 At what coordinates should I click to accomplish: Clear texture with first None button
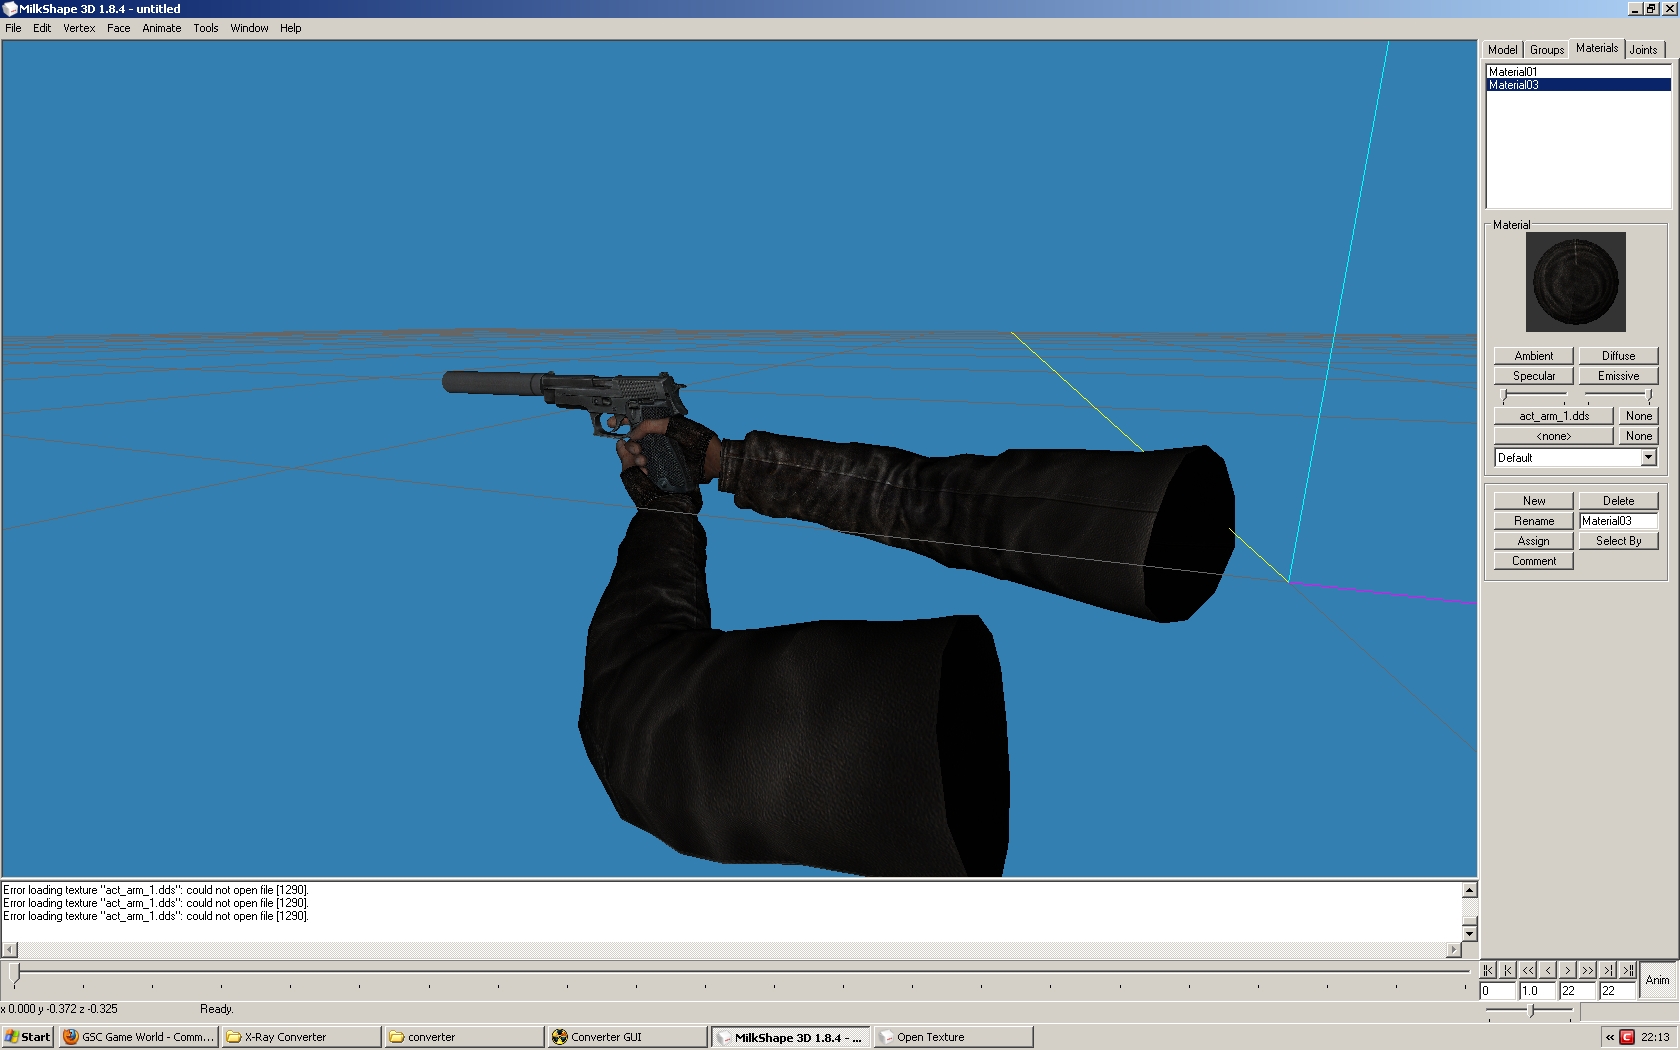pyautogui.click(x=1638, y=416)
